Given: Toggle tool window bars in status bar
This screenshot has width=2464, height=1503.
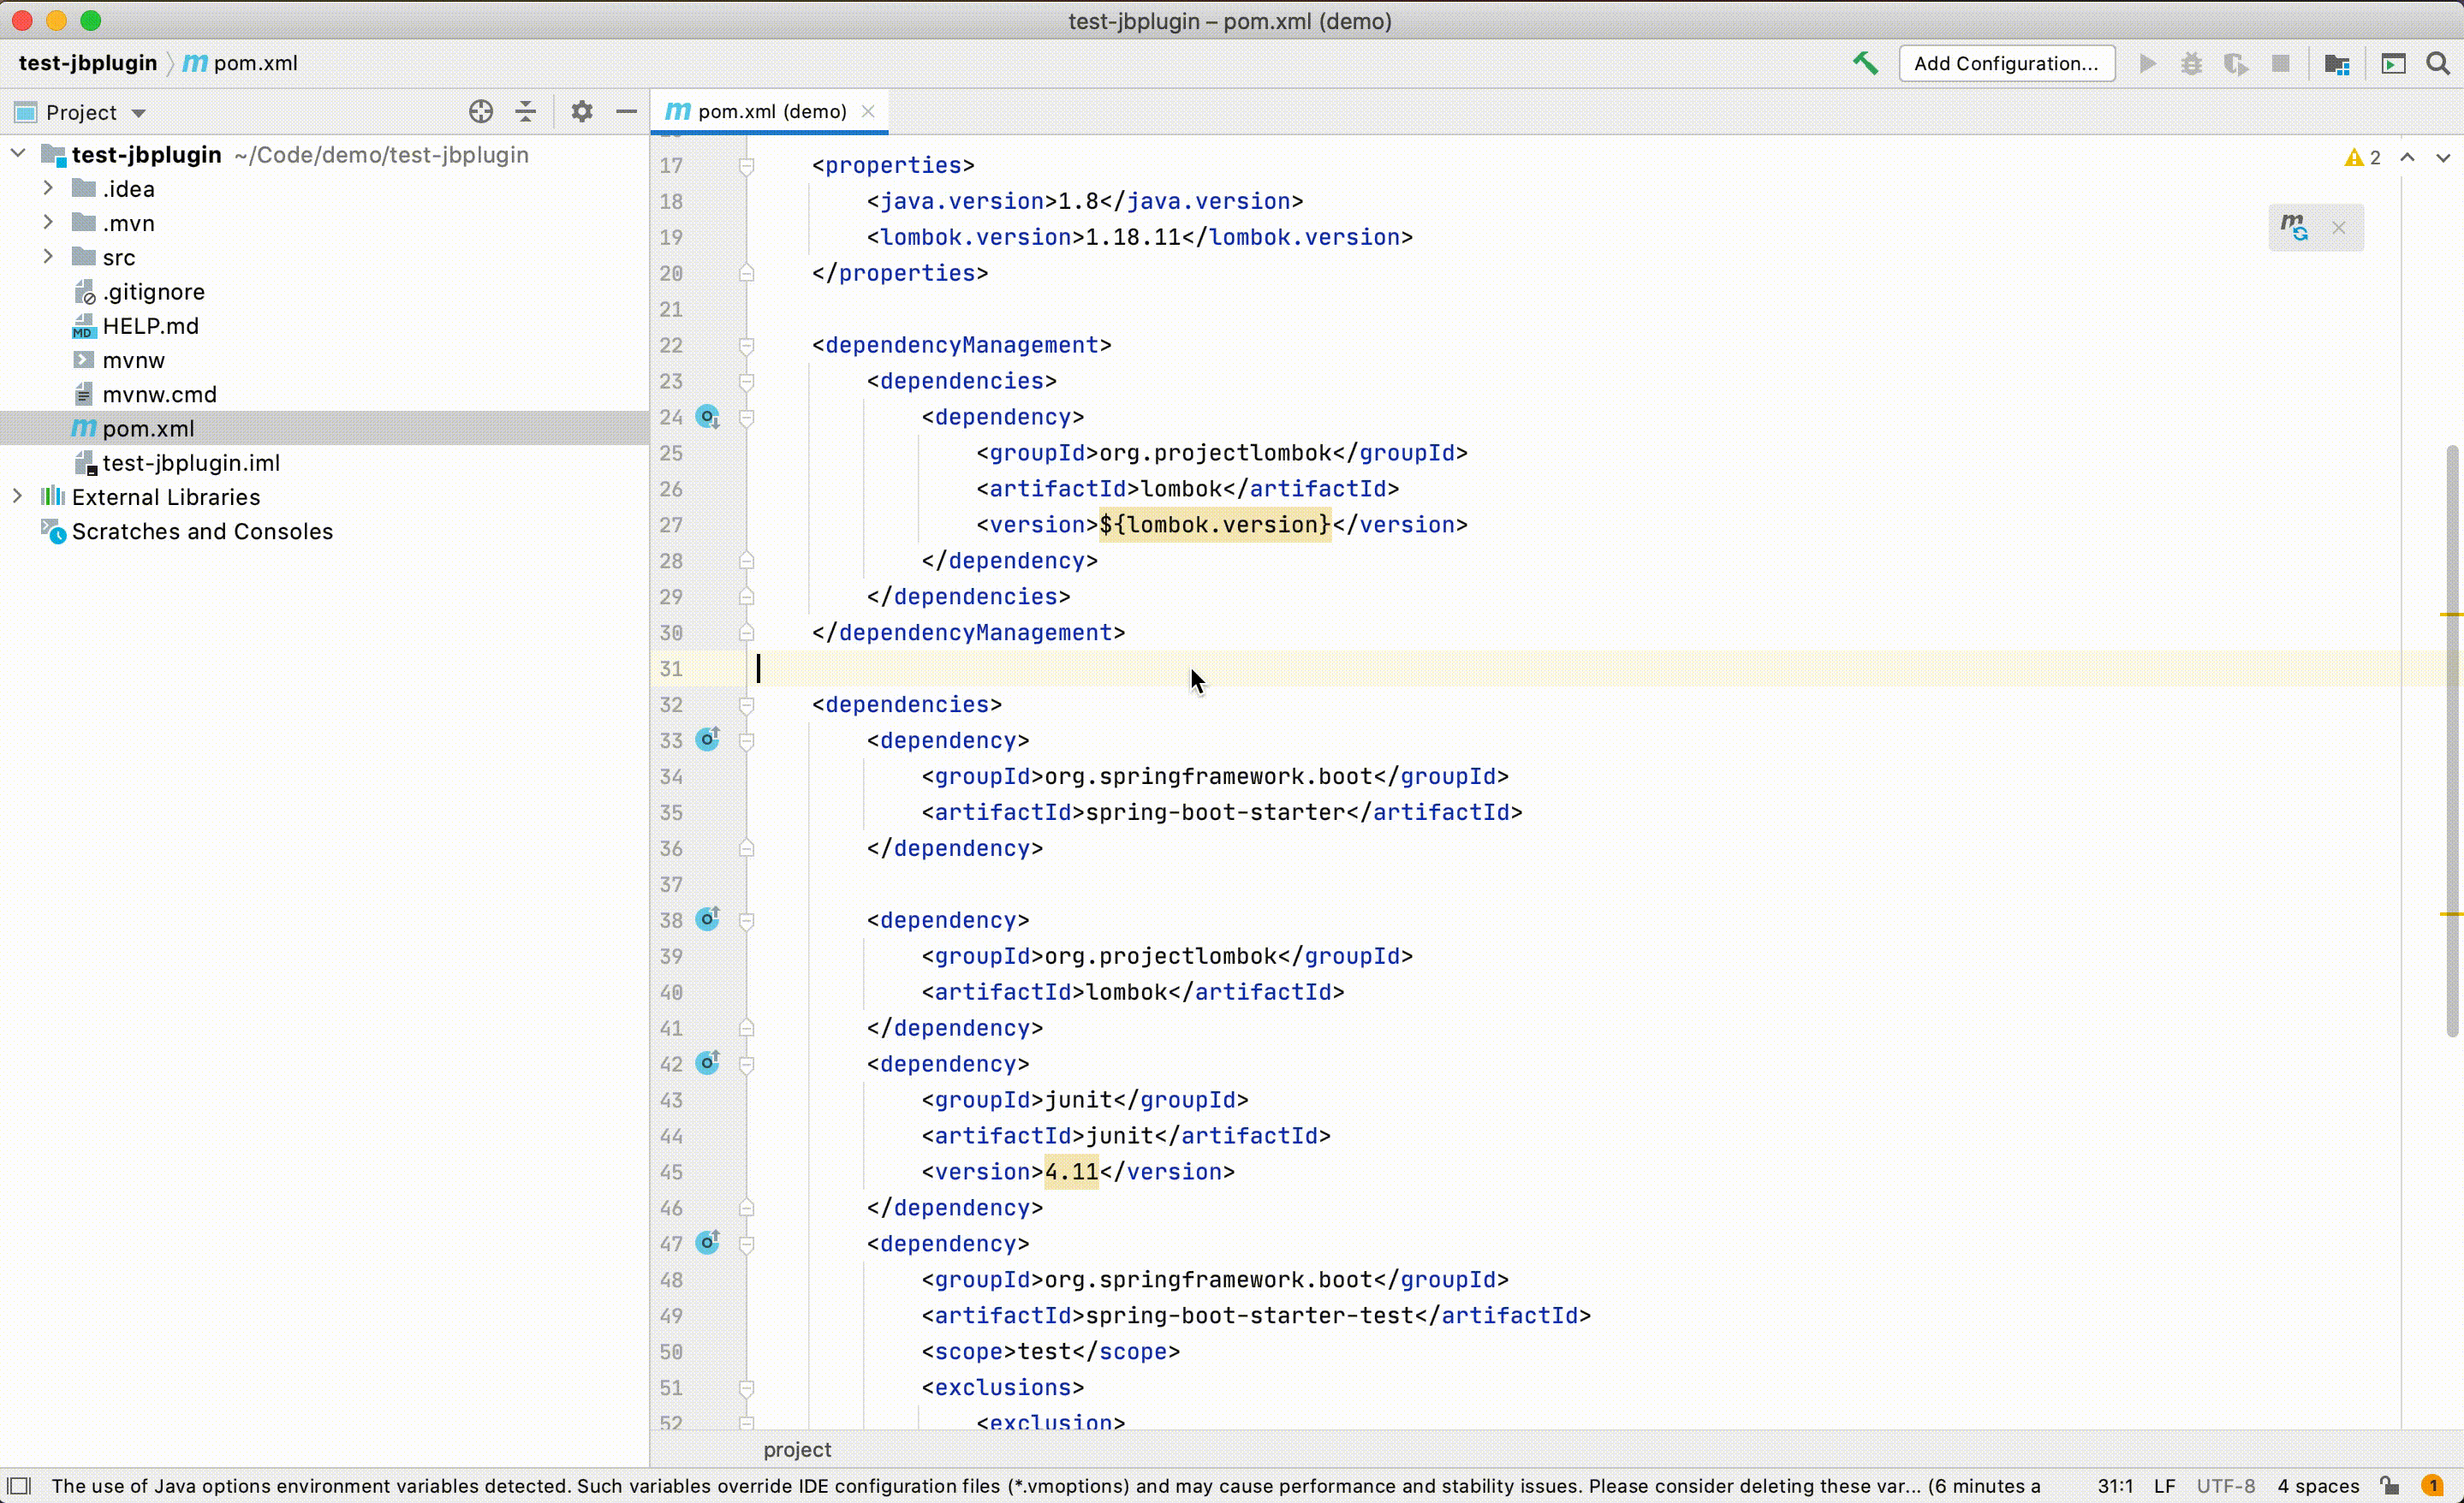Looking at the screenshot, I should click(19, 1485).
